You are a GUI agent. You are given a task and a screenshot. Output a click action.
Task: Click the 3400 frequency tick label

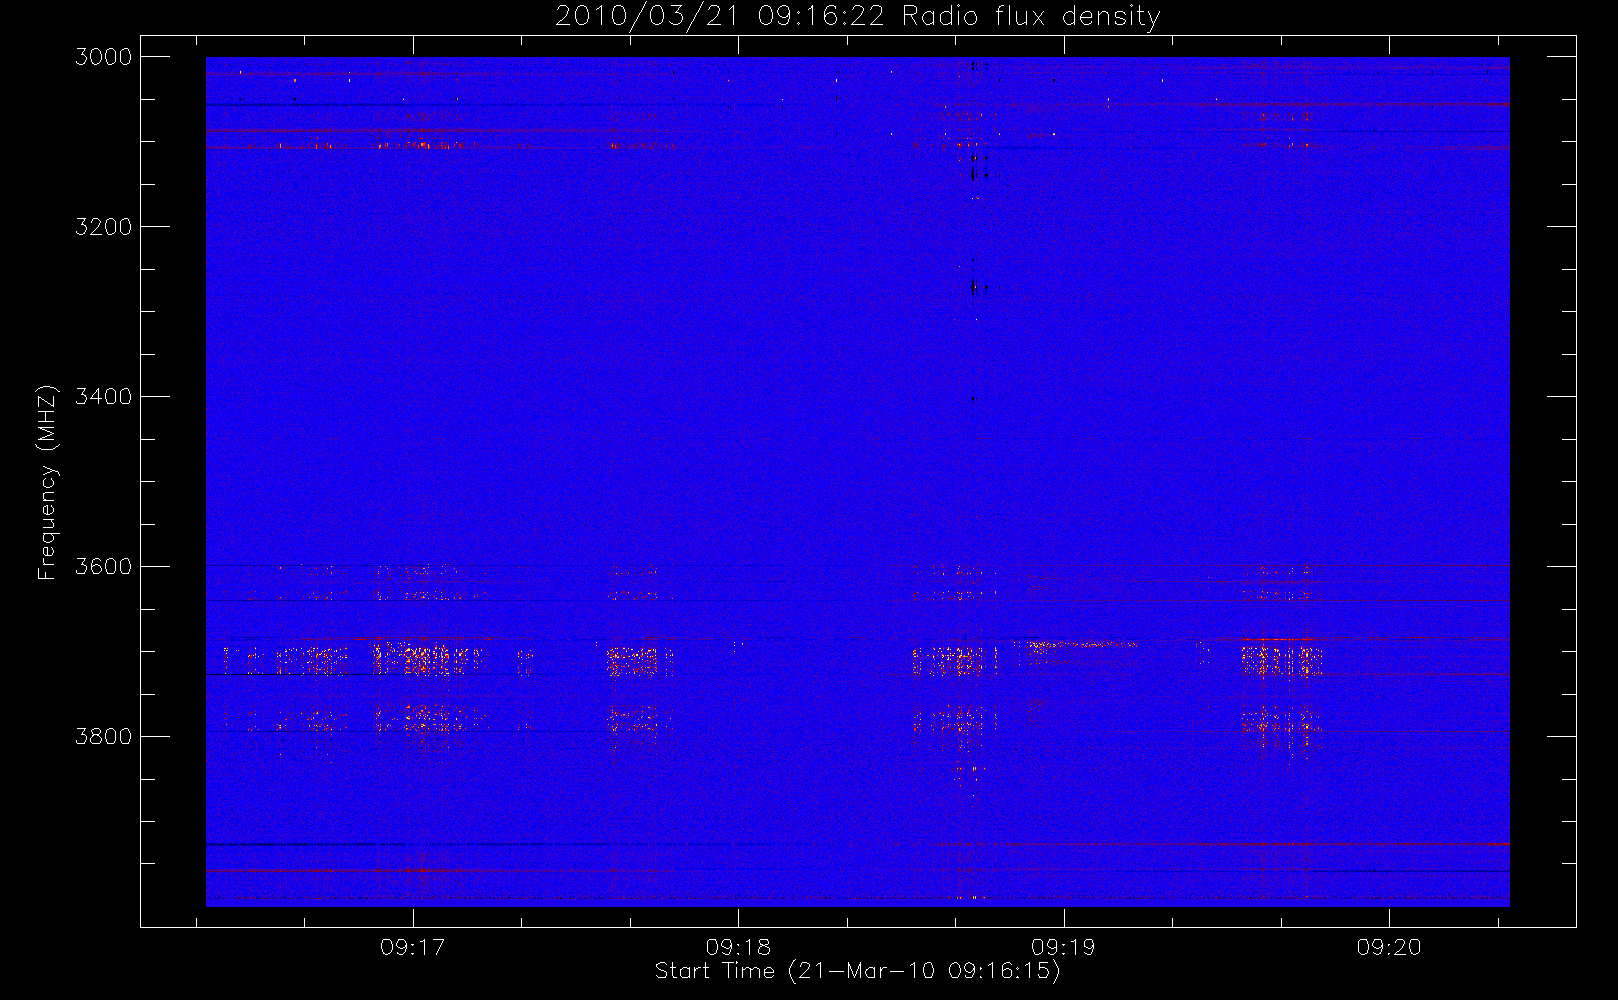coord(104,397)
